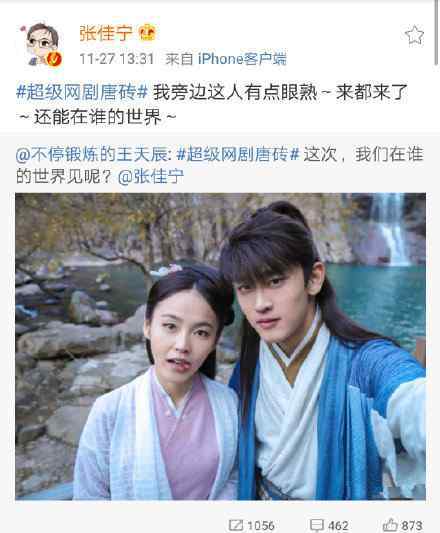Click the crown membership badge icon
This screenshot has width=440, height=533.
coord(148,33)
